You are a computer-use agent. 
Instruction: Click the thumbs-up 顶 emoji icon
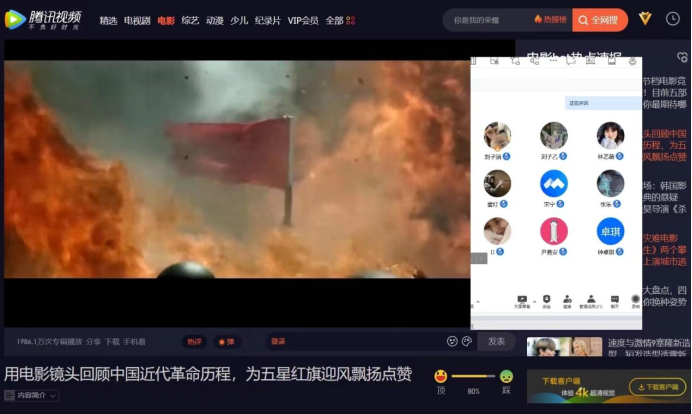440,376
